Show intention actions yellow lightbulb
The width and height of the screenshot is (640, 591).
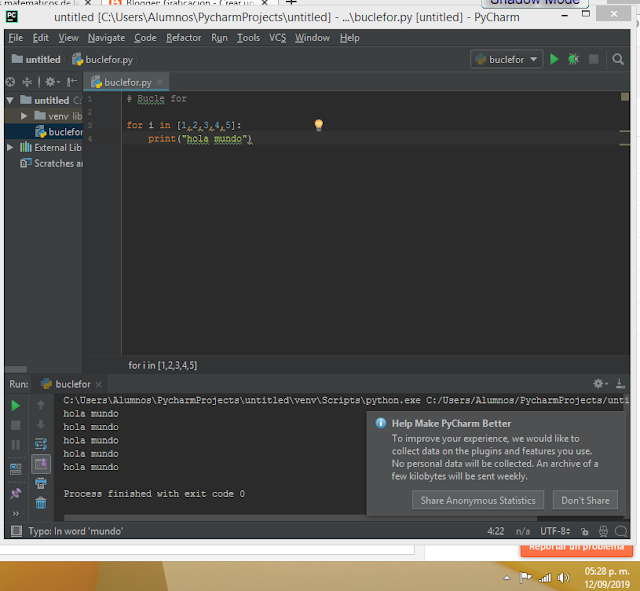pyautogui.click(x=318, y=124)
